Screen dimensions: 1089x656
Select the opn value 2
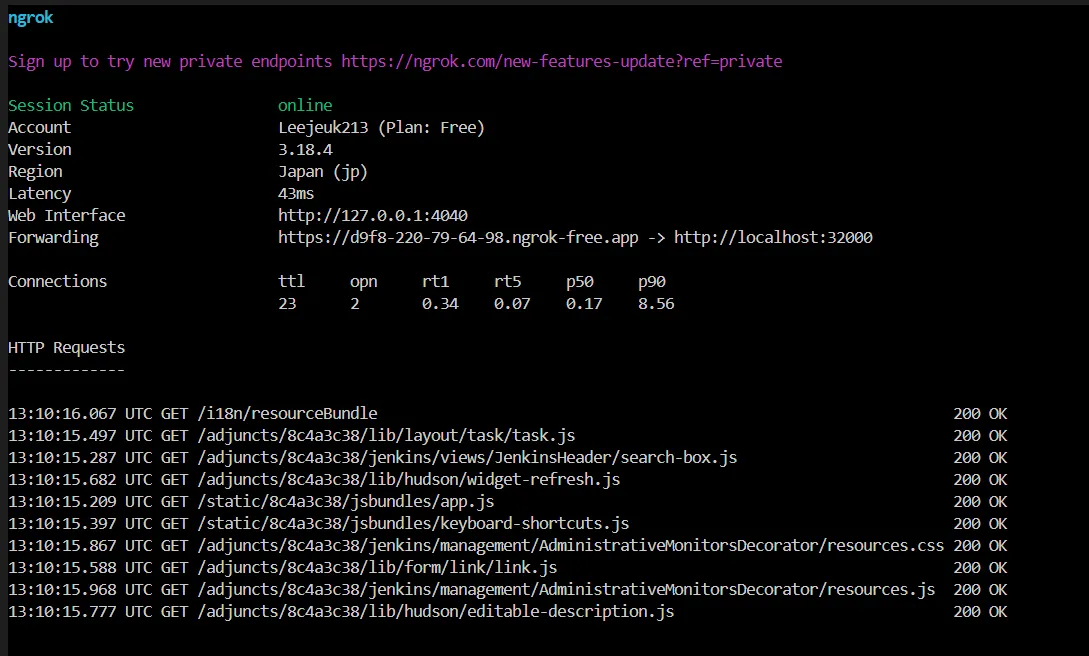354,304
